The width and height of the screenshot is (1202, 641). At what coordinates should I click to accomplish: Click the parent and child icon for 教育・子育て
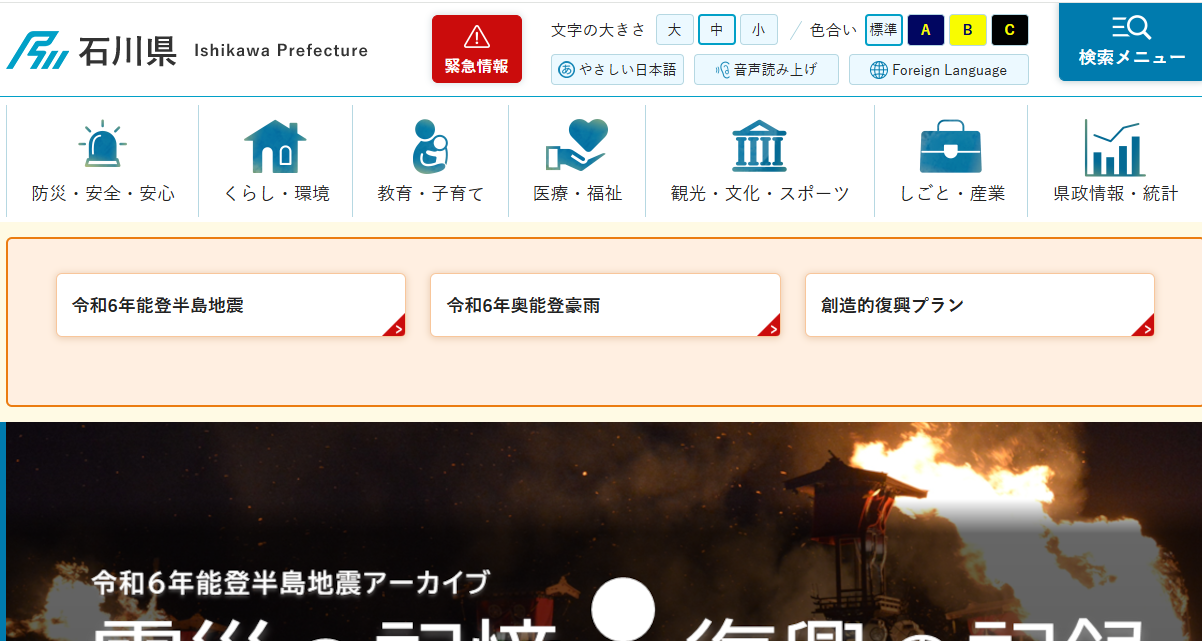coord(430,147)
